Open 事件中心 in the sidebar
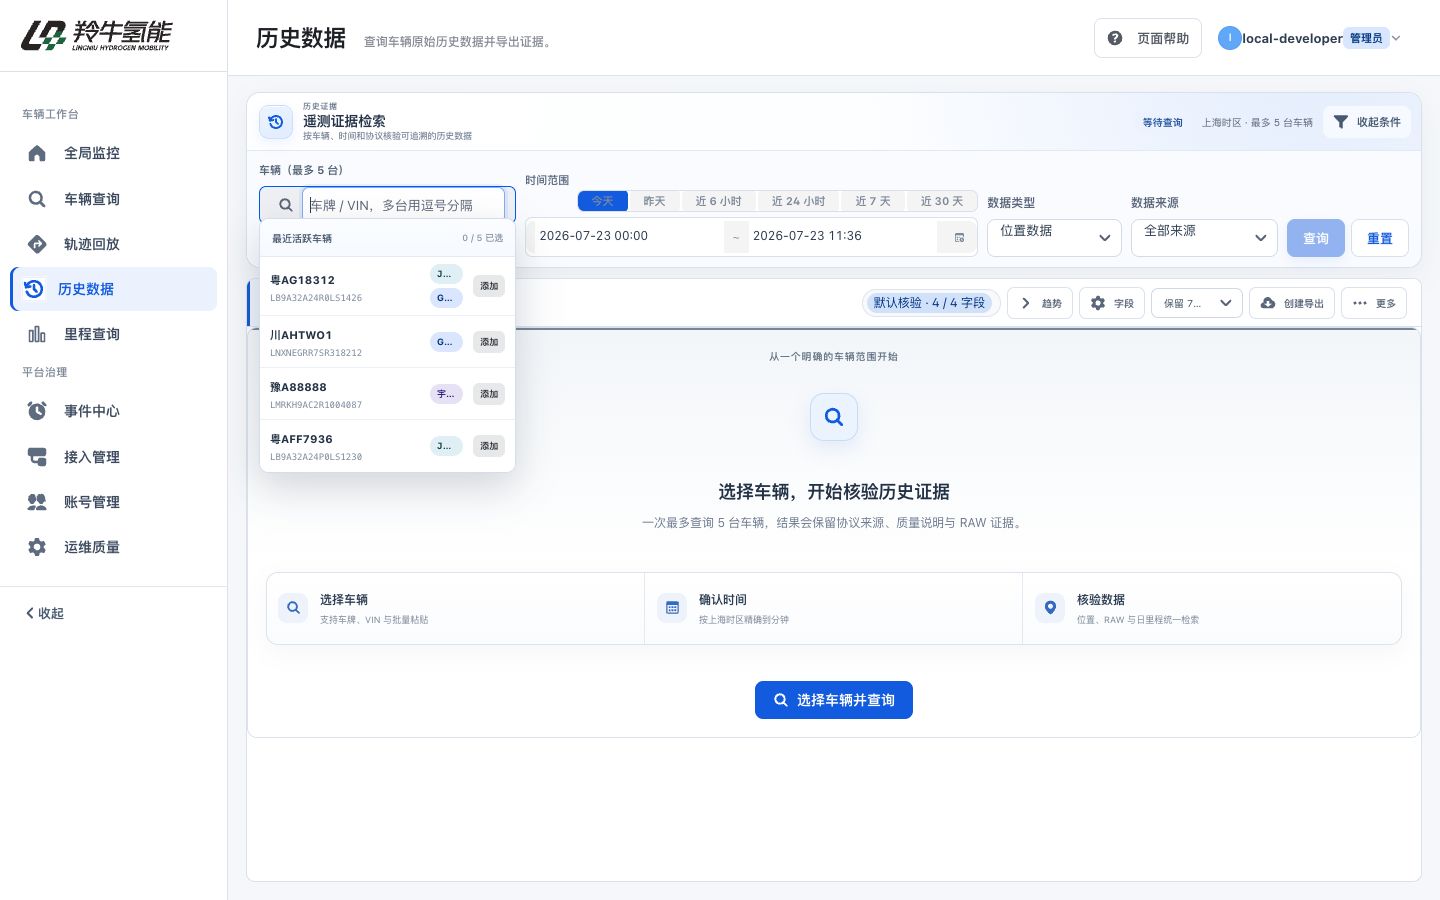Viewport: 1440px width, 900px height. tap(113, 411)
